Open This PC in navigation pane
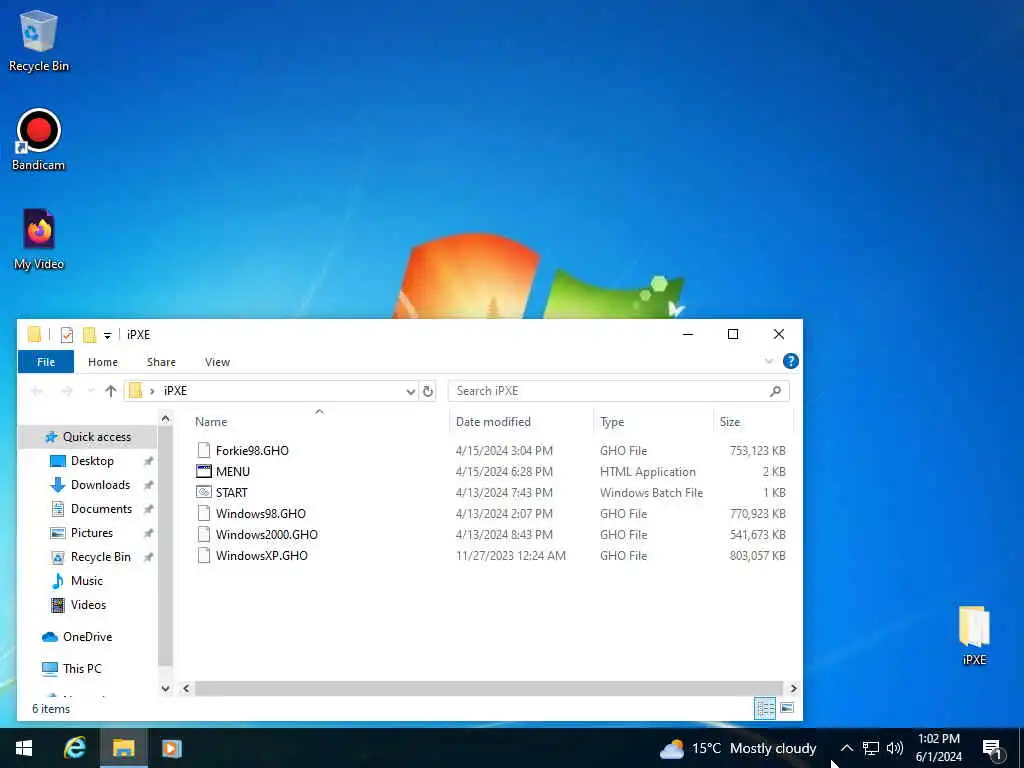The image size is (1024, 768). point(82,669)
